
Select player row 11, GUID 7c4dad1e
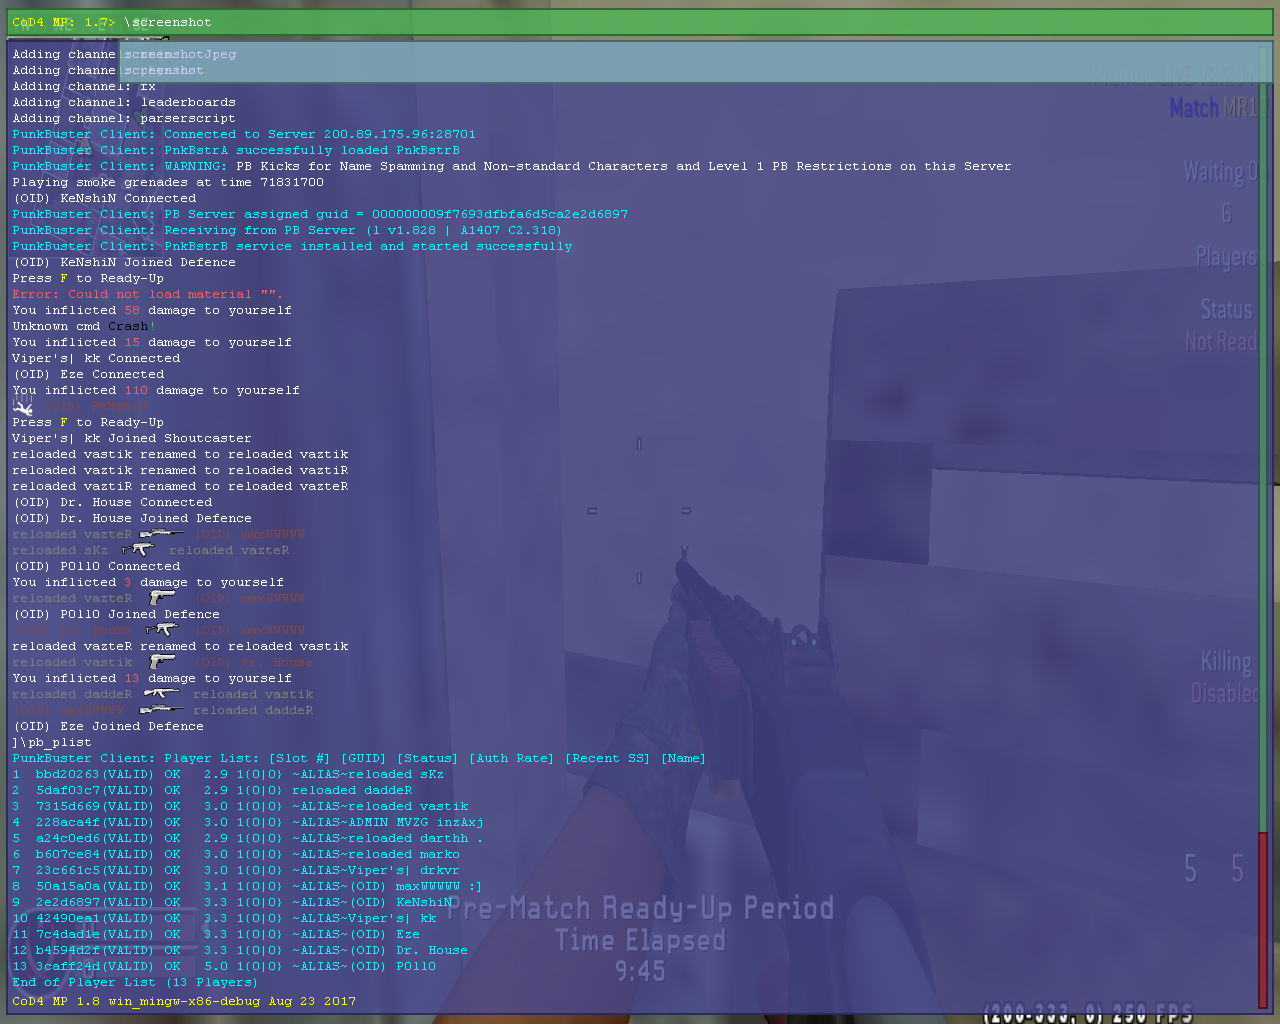coord(216,934)
